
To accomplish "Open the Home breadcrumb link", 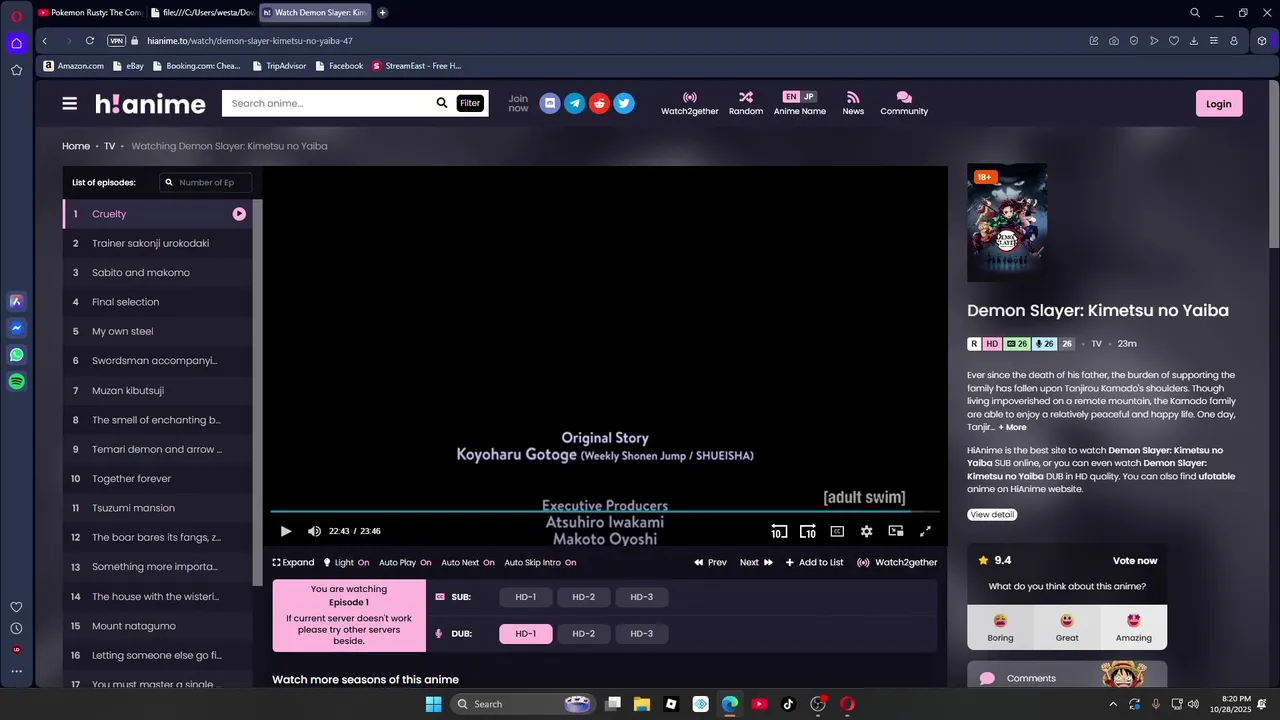I will (76, 146).
